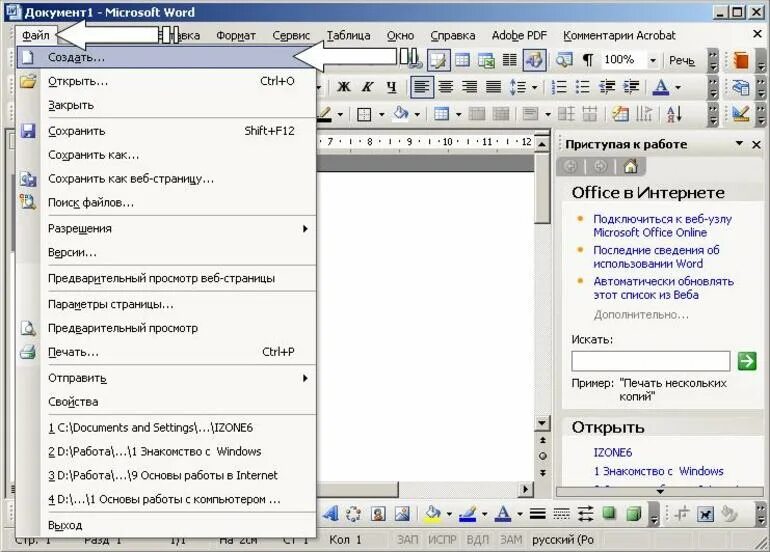The image size is (770, 552).
Task: Click the drawing fill color swatch
Action: 433,514
